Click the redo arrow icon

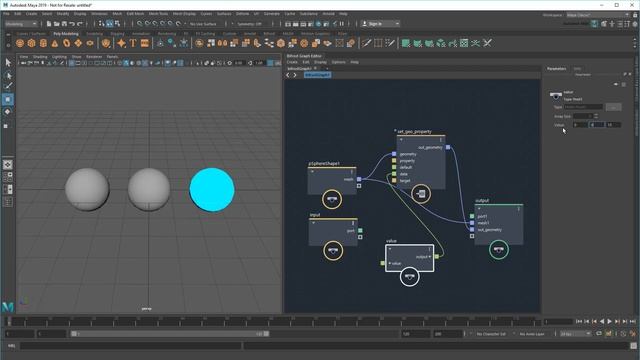point(80,24)
